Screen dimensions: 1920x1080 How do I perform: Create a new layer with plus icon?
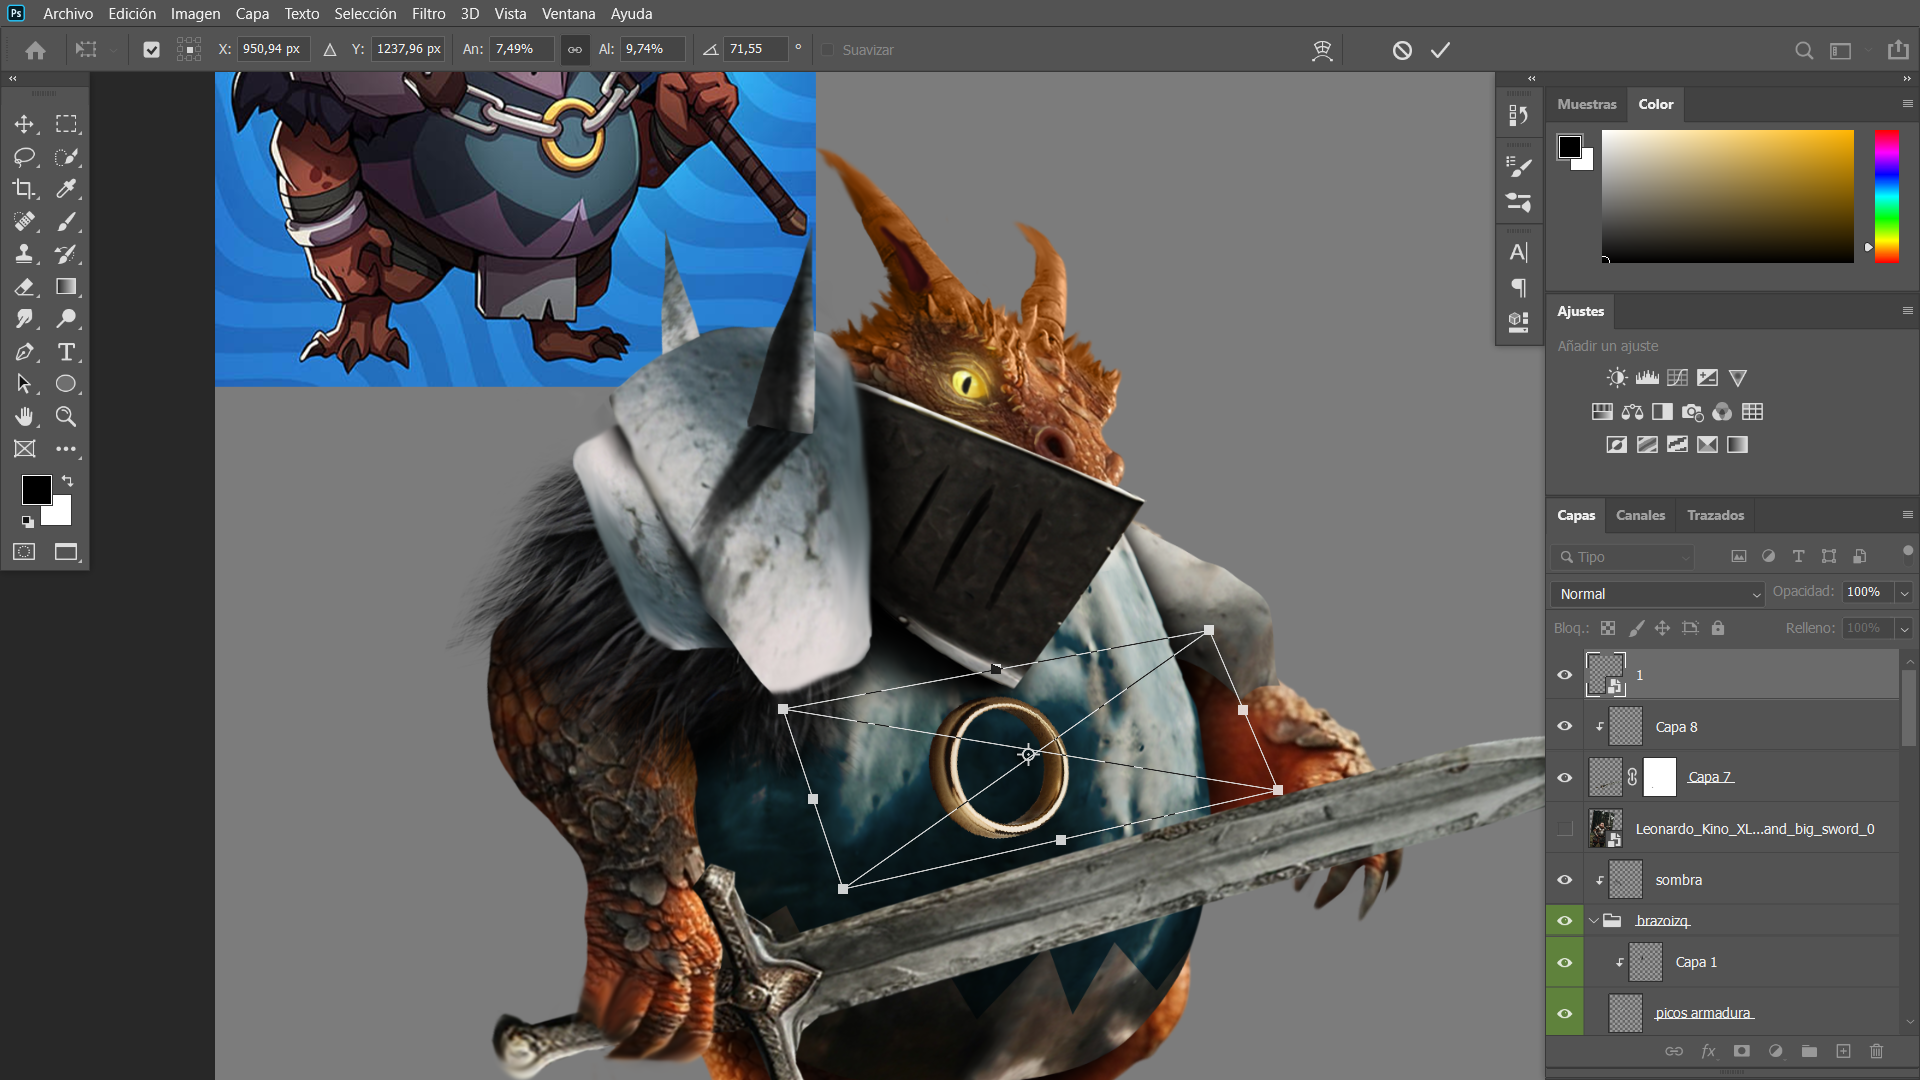point(1843,1051)
